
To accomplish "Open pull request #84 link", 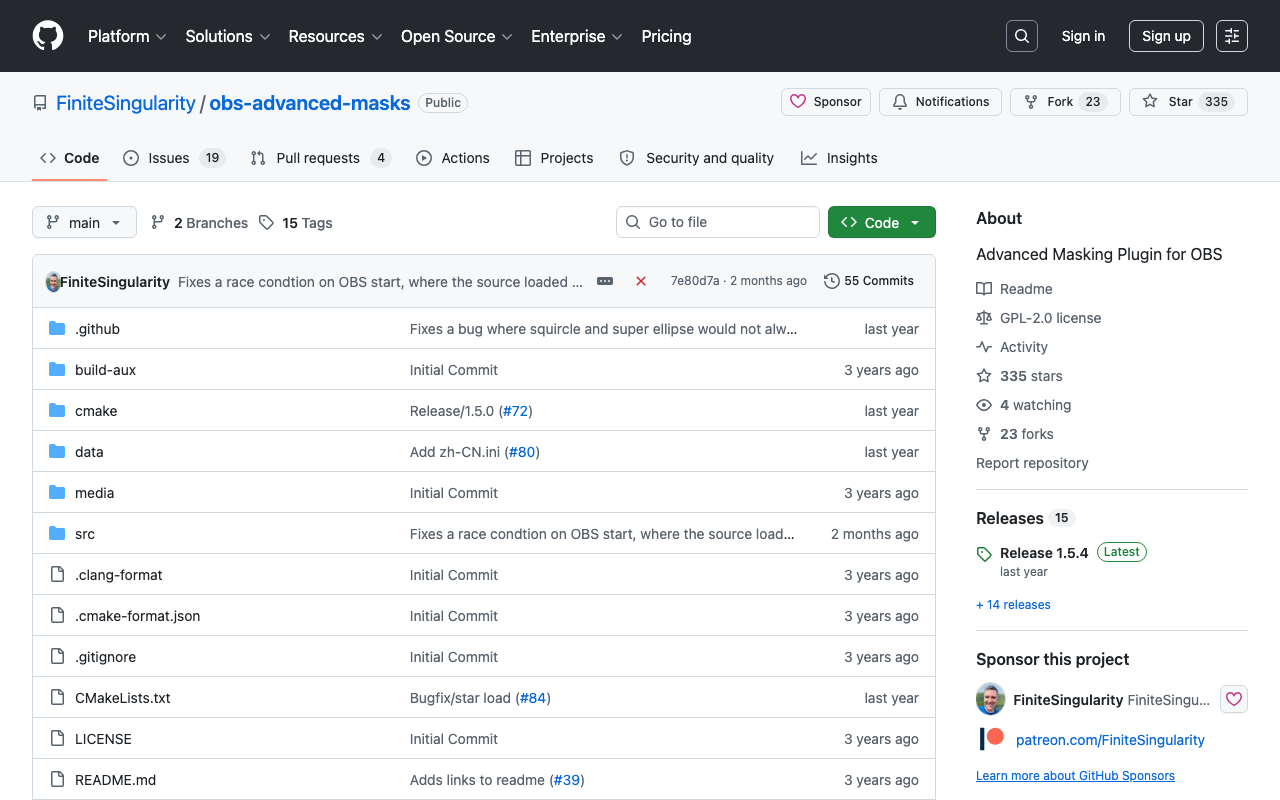I will tap(533, 698).
